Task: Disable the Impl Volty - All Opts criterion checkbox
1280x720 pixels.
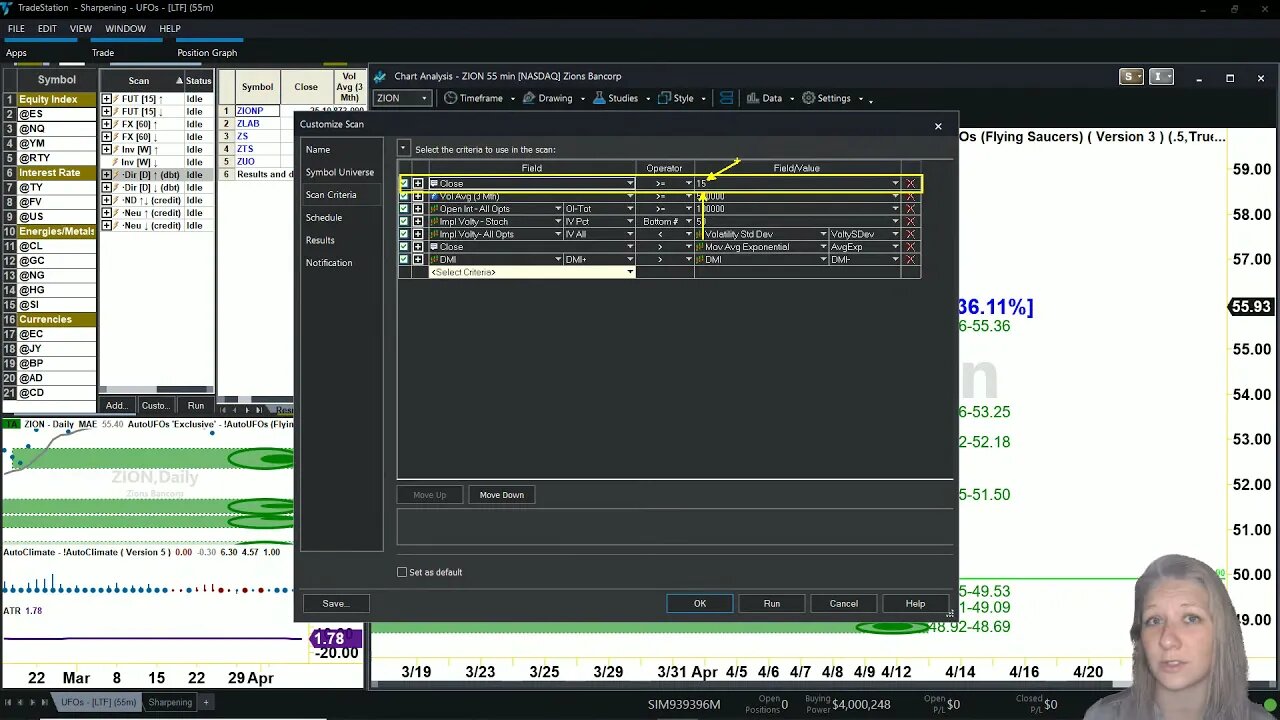Action: [404, 234]
